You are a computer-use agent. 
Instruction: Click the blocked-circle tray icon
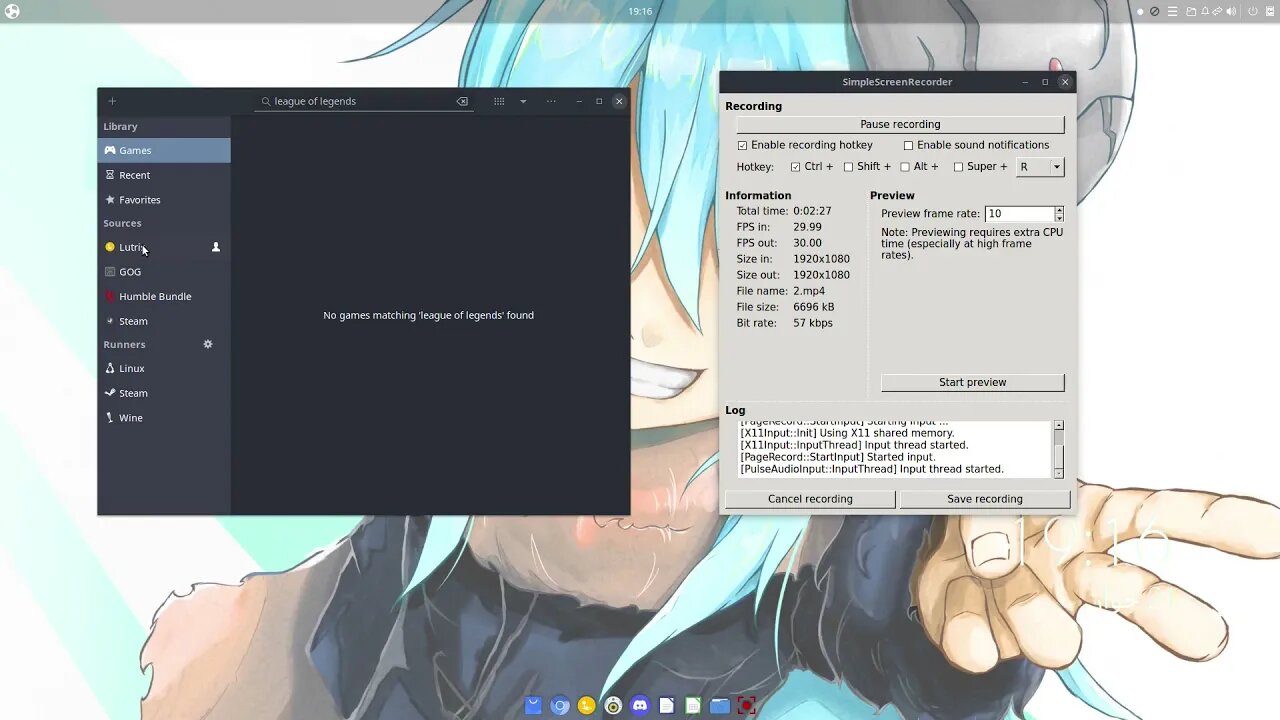[1155, 12]
